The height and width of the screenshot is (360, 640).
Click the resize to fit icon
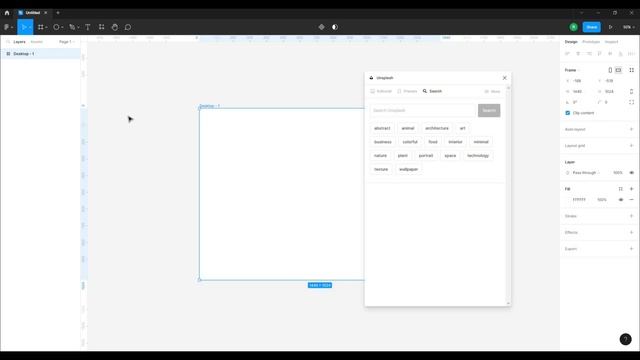[x=631, y=70]
